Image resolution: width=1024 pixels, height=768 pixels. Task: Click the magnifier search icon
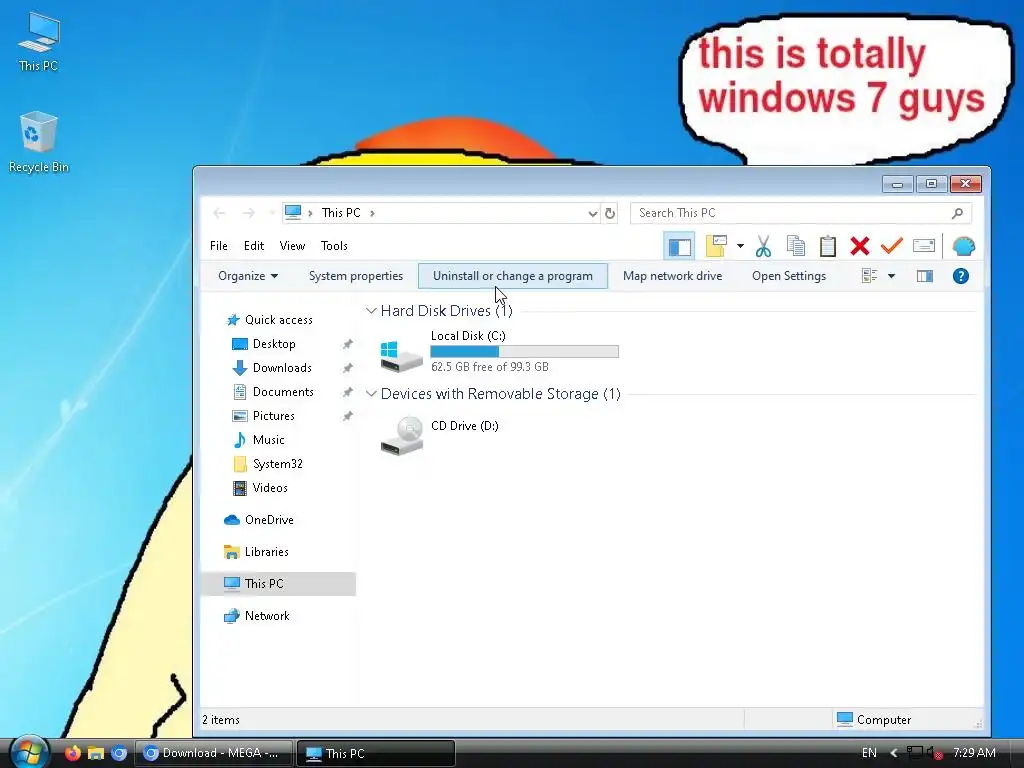[957, 213]
